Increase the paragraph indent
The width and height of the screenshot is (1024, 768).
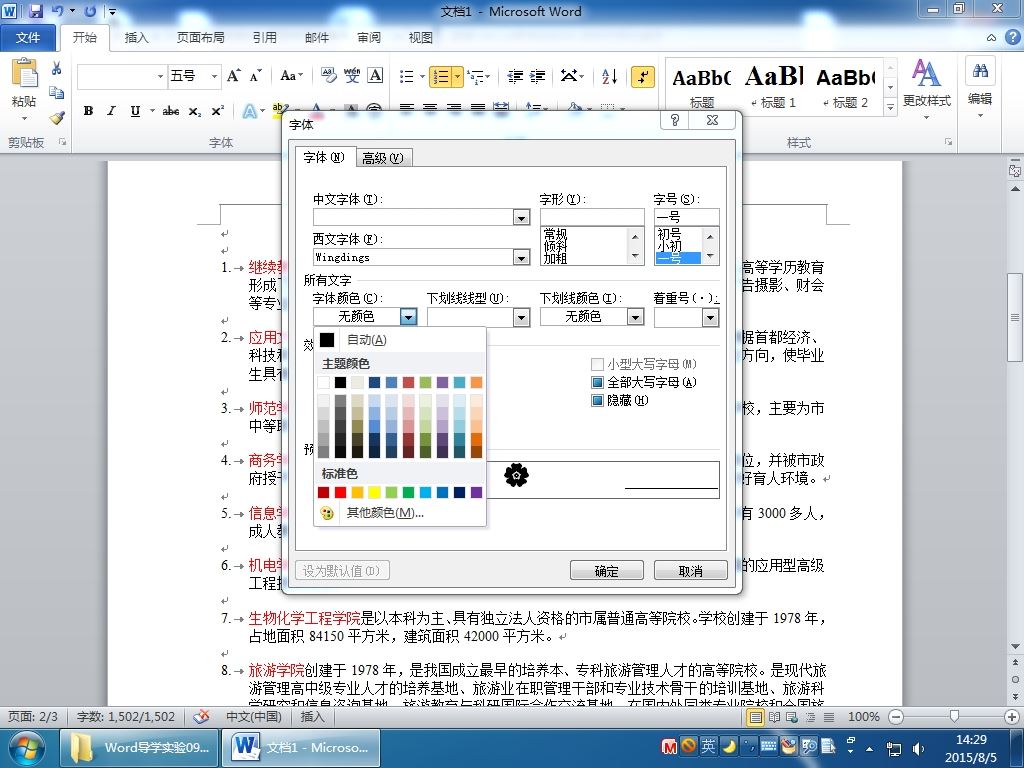[x=537, y=76]
